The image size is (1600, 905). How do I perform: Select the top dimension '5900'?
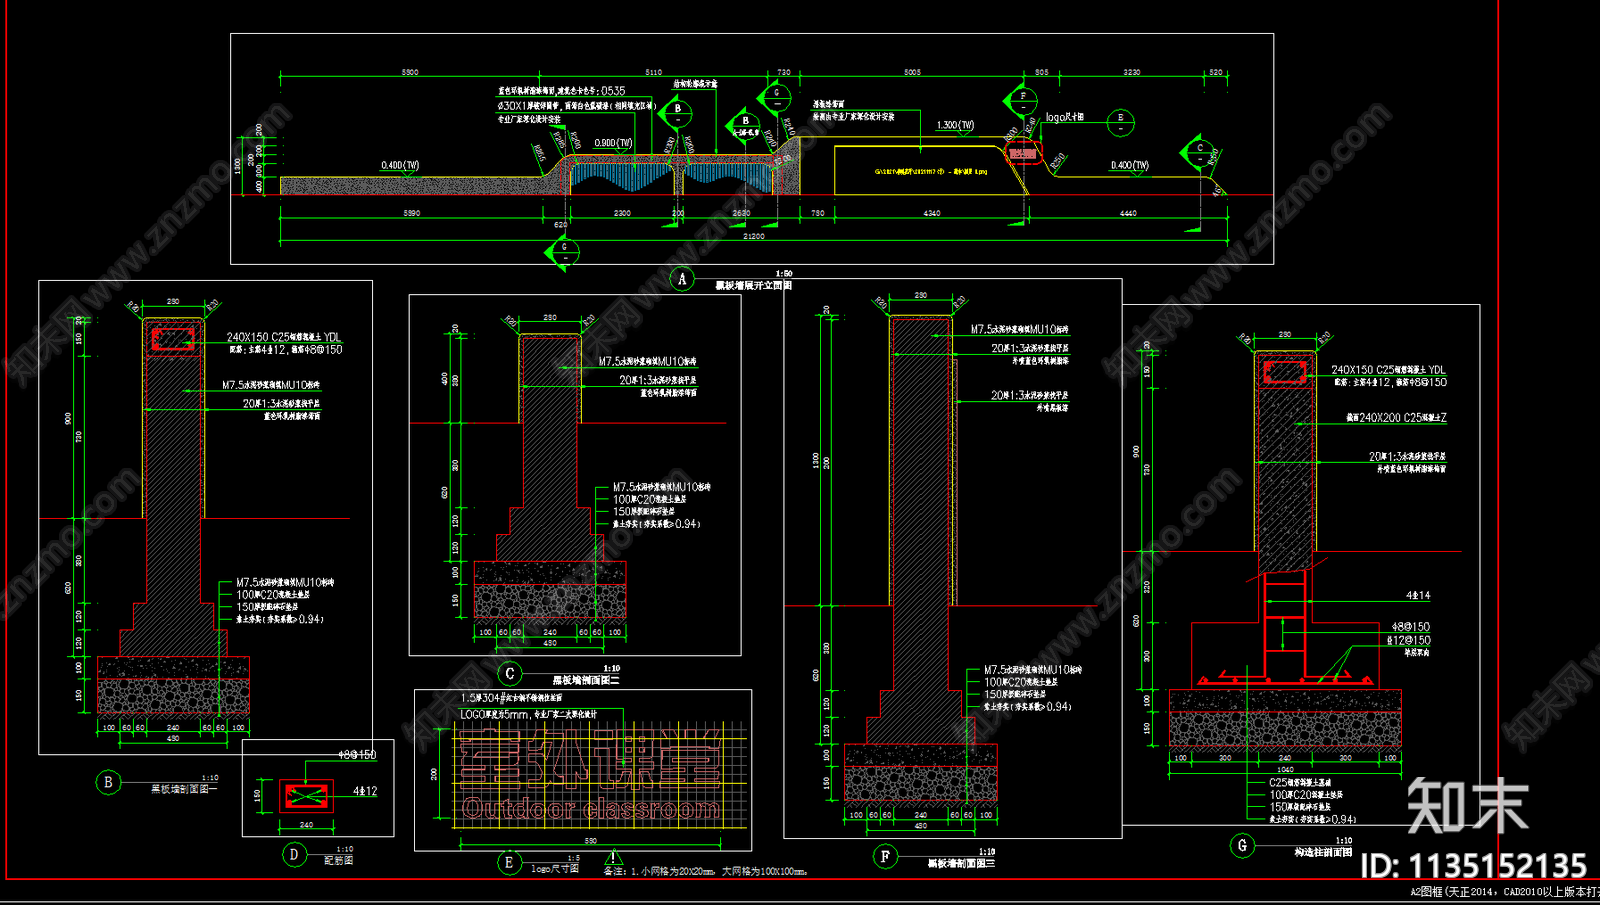point(410,72)
